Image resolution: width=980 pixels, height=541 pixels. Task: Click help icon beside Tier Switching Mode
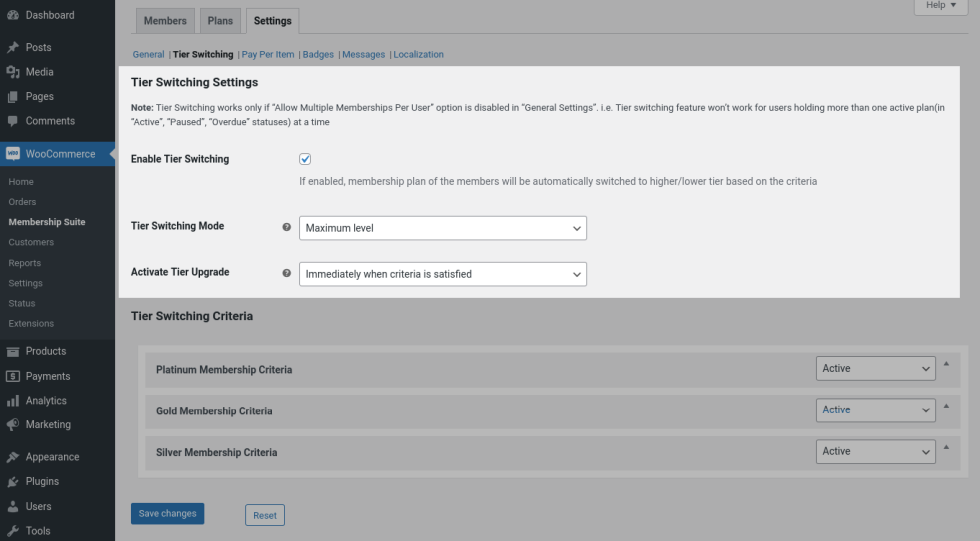(x=287, y=227)
